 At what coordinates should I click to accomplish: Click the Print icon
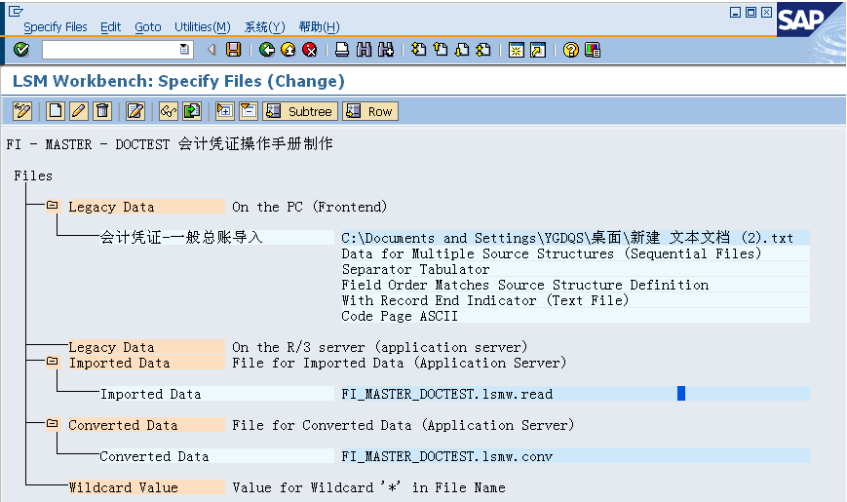coord(342,50)
